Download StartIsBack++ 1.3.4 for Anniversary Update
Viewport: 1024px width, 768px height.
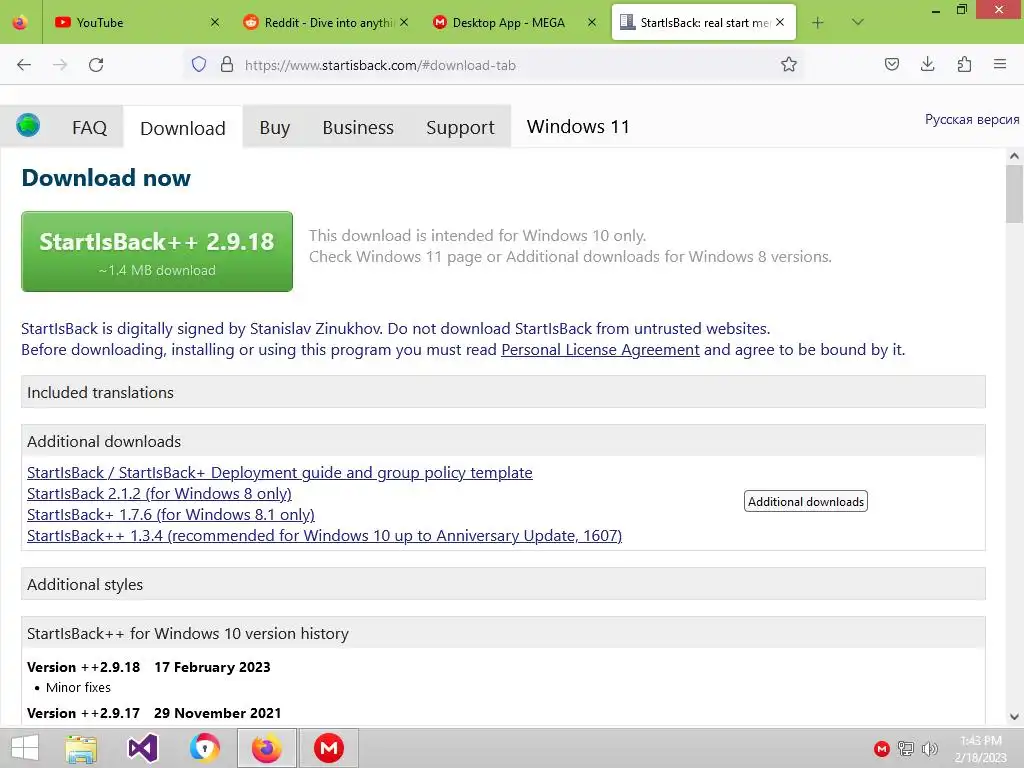[325, 536]
